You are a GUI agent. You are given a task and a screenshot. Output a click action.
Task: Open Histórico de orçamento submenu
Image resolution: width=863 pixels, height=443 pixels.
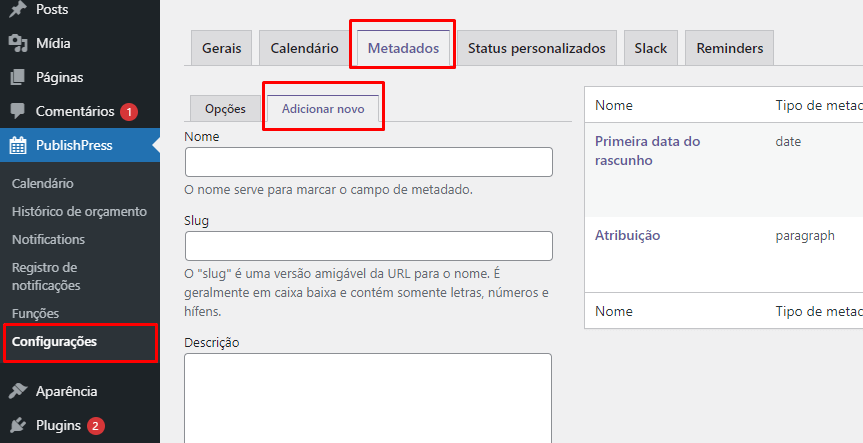(79, 211)
